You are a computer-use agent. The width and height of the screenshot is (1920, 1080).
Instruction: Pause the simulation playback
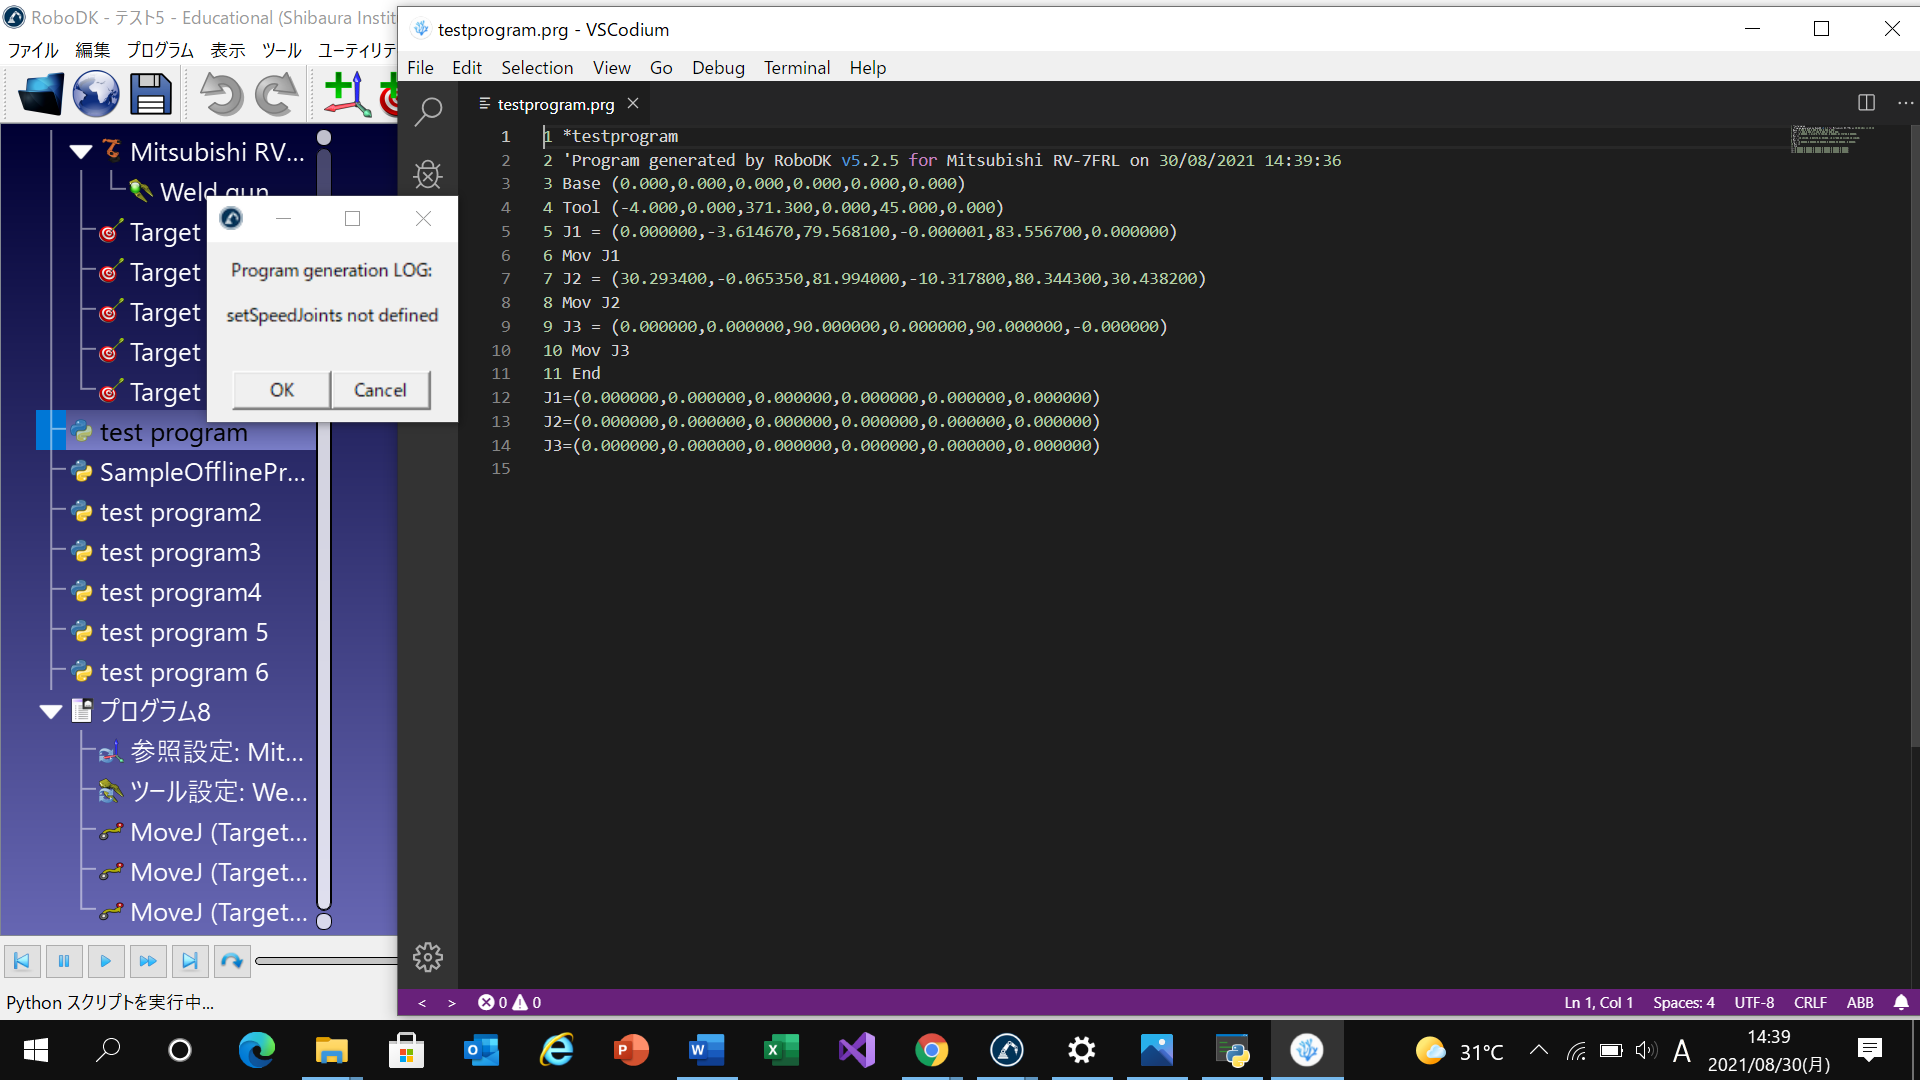point(64,961)
